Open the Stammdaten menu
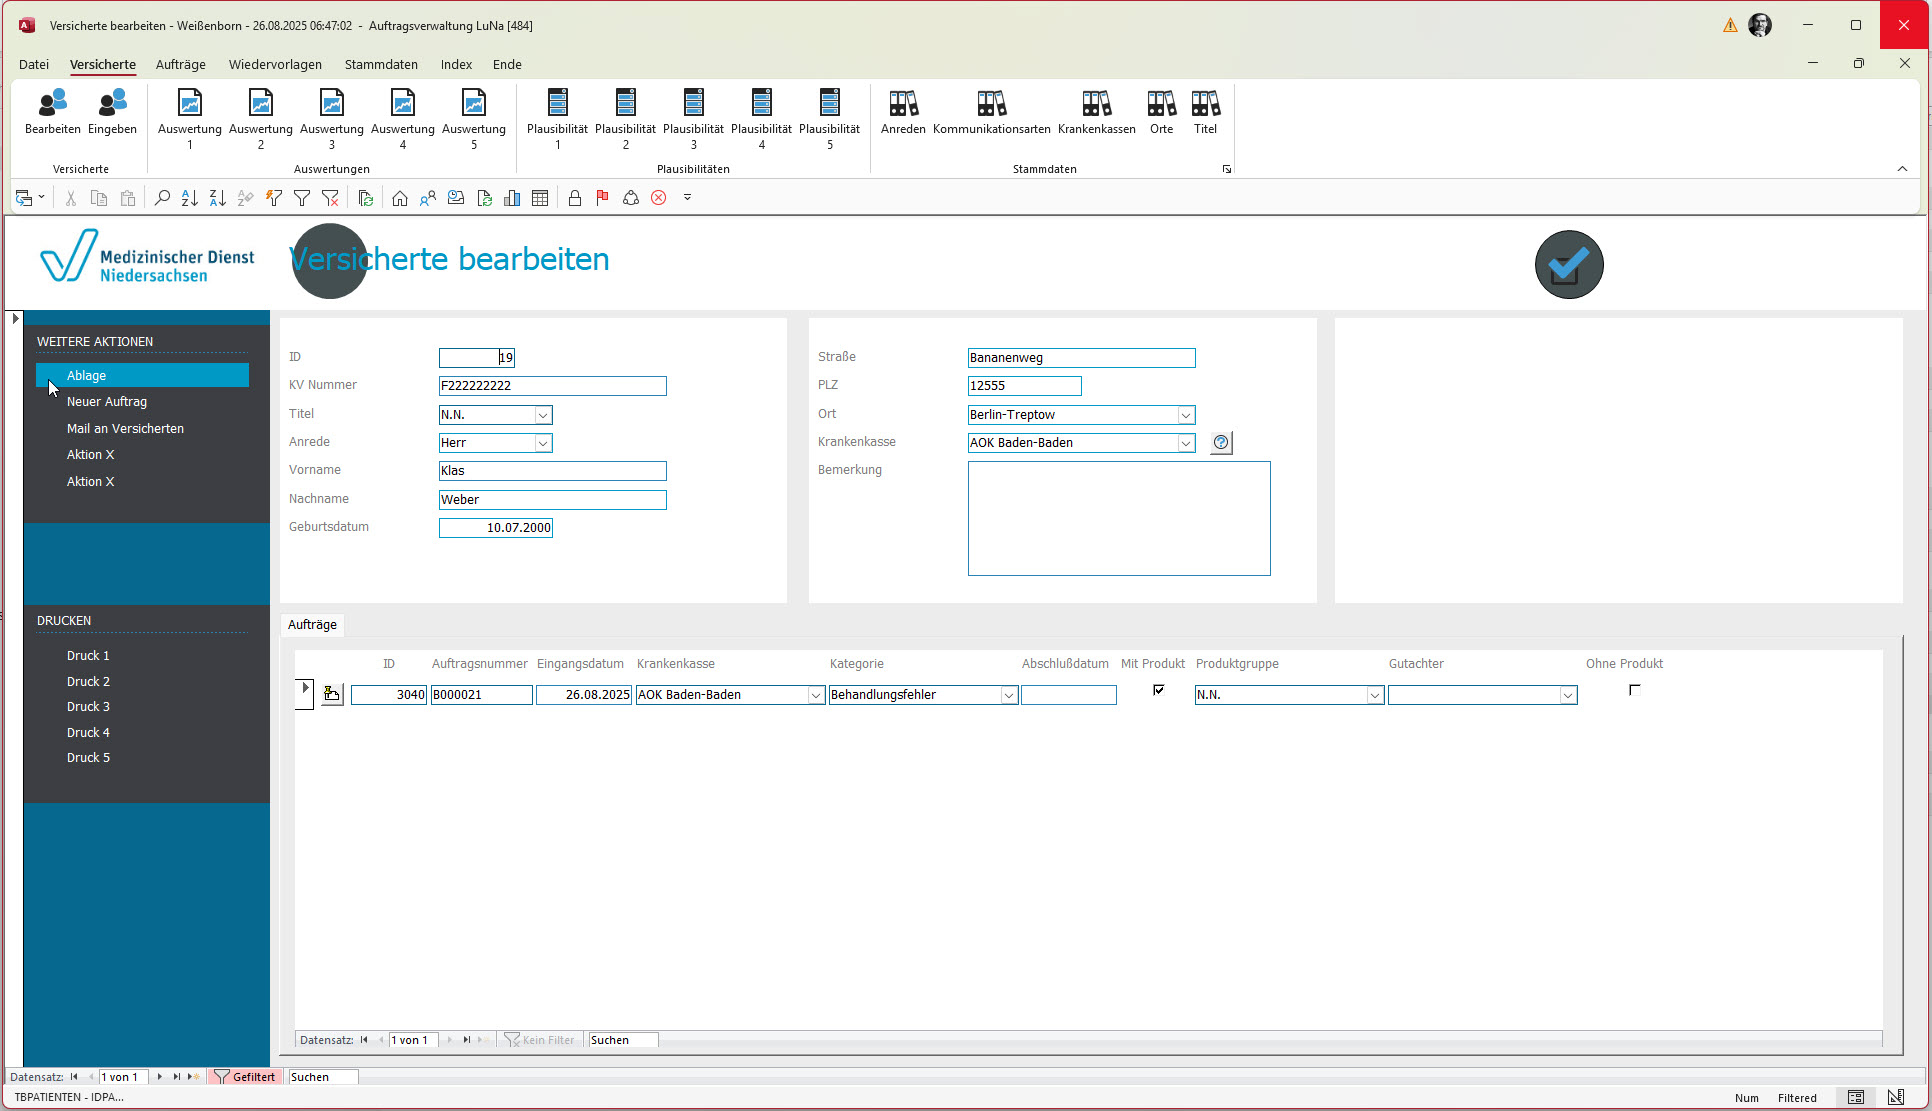 (x=381, y=64)
